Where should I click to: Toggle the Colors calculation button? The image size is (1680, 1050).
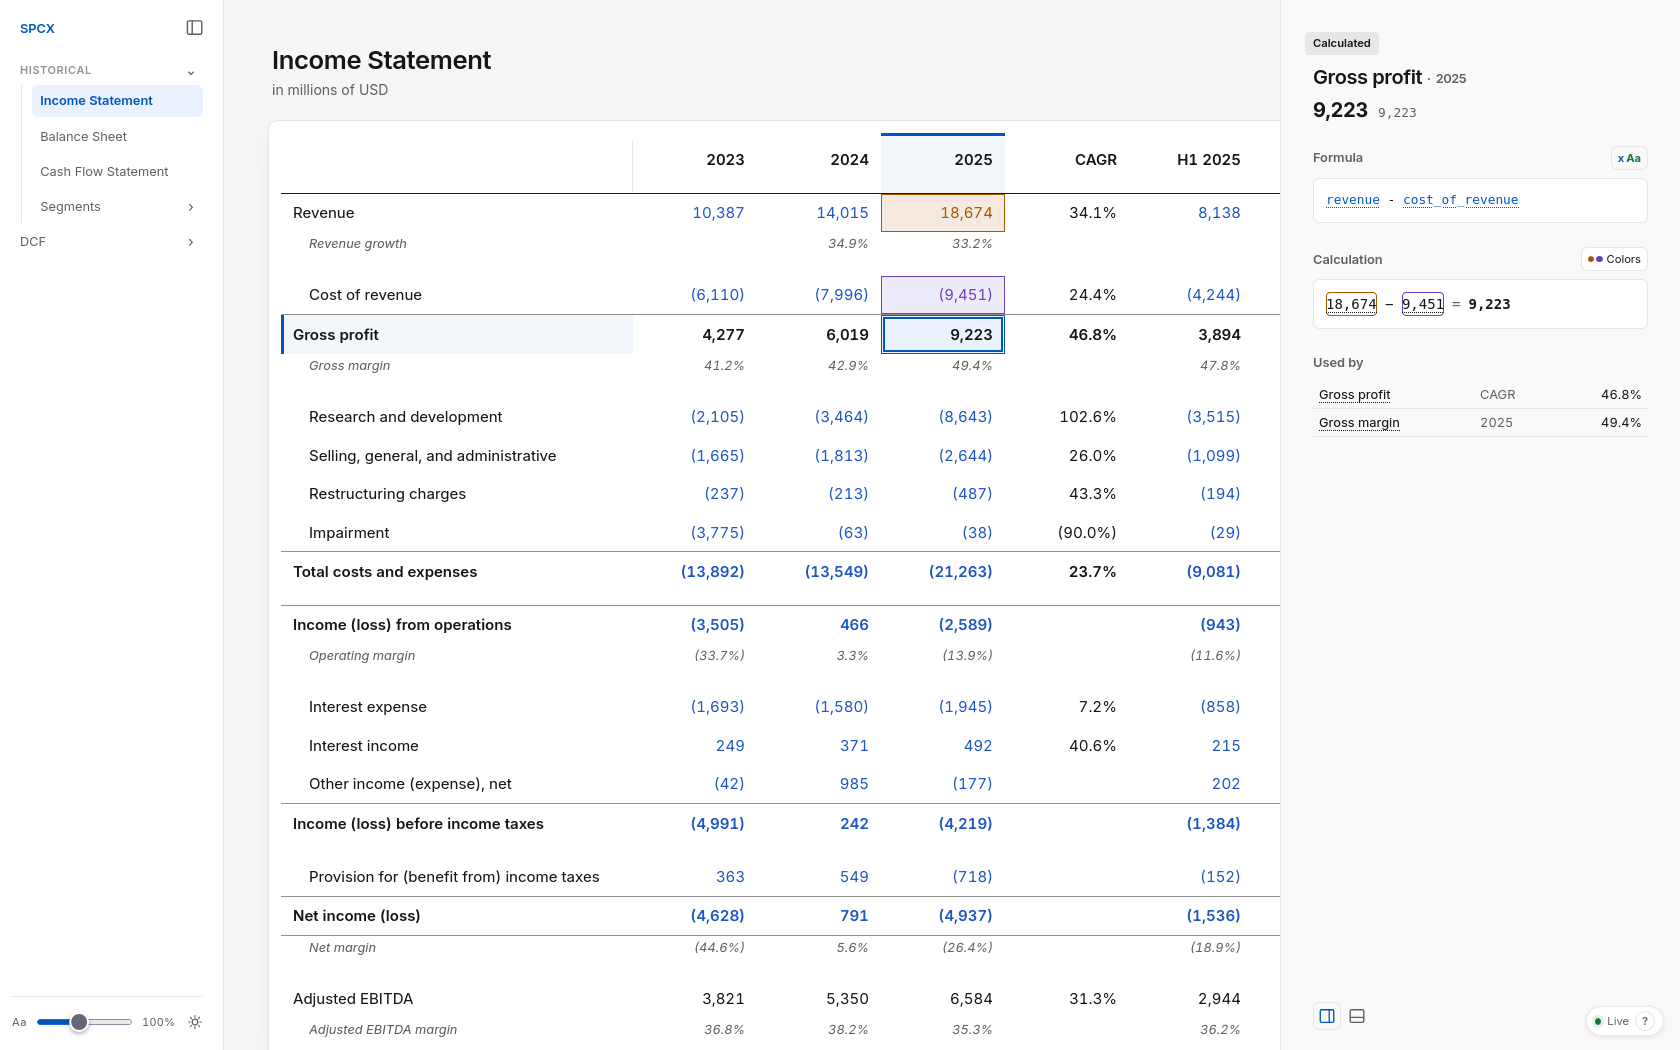(x=1614, y=259)
